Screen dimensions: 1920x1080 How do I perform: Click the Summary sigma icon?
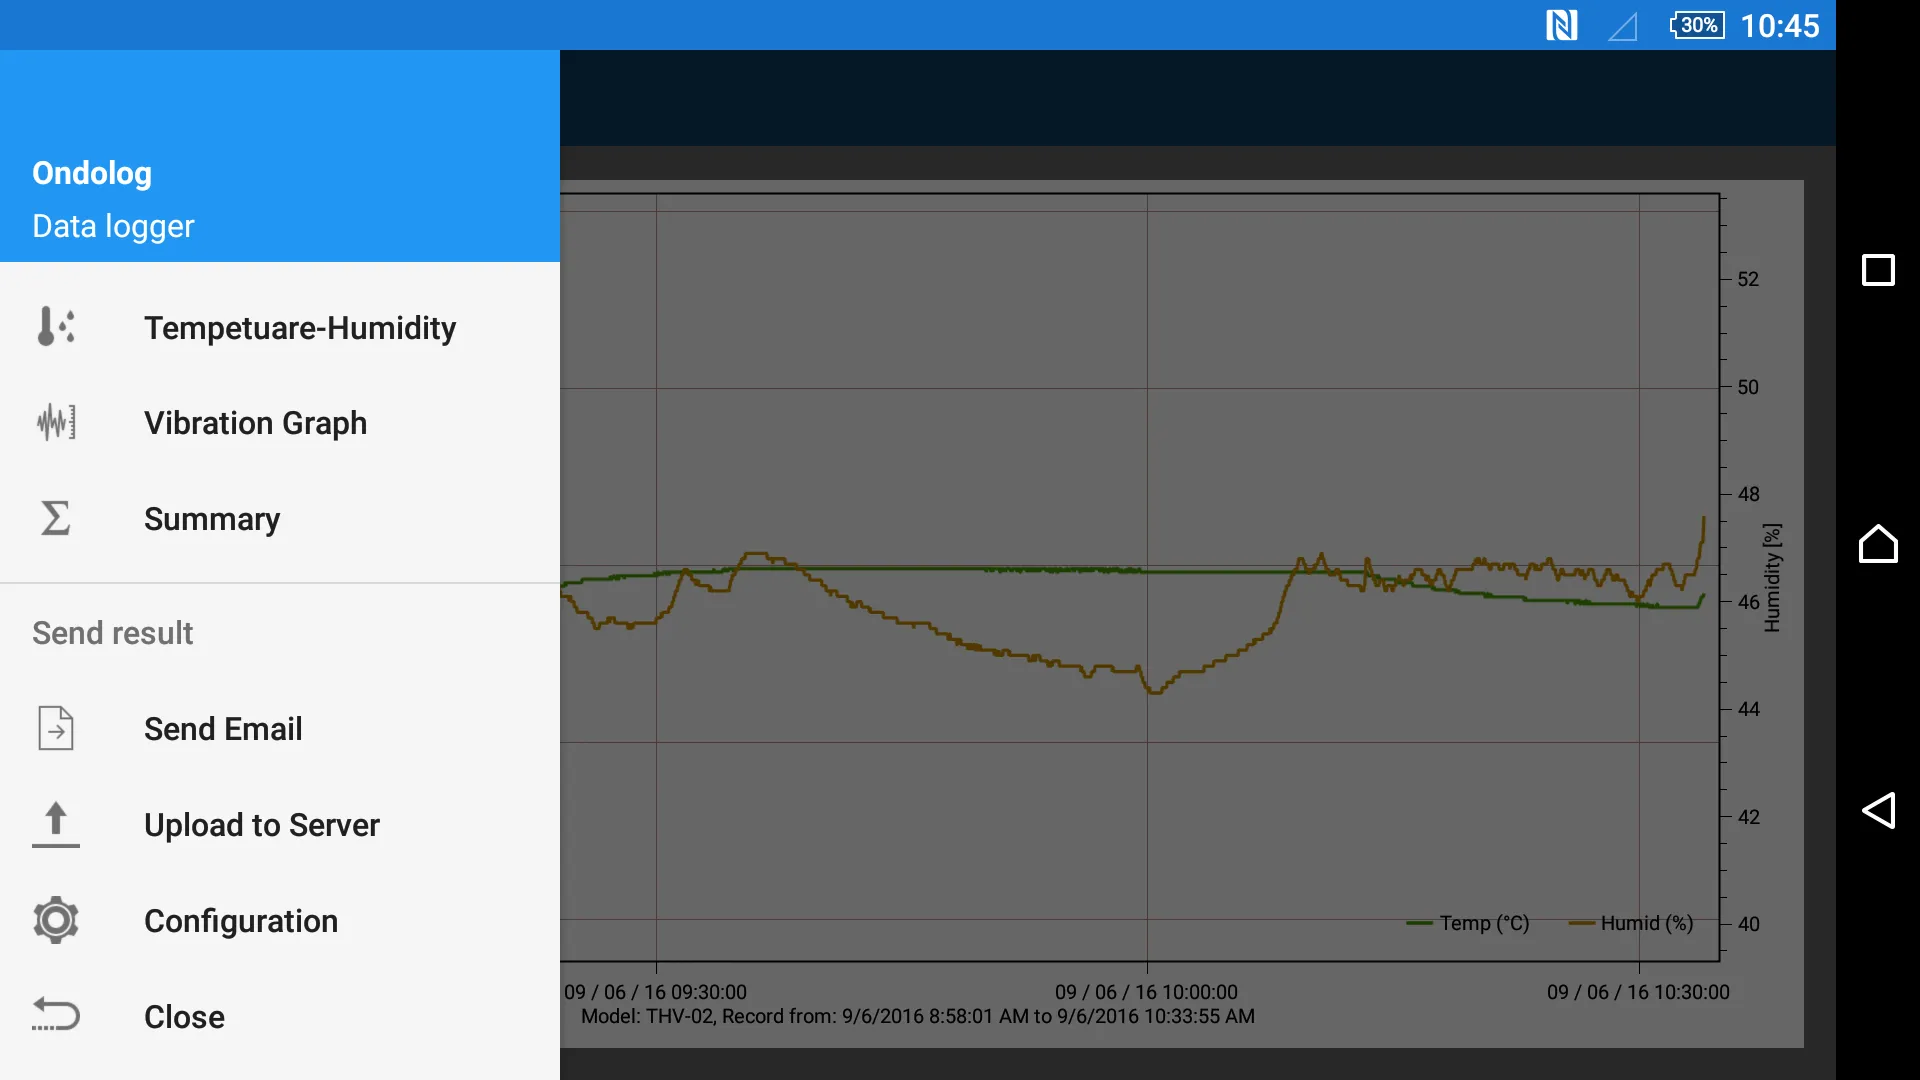tap(55, 517)
